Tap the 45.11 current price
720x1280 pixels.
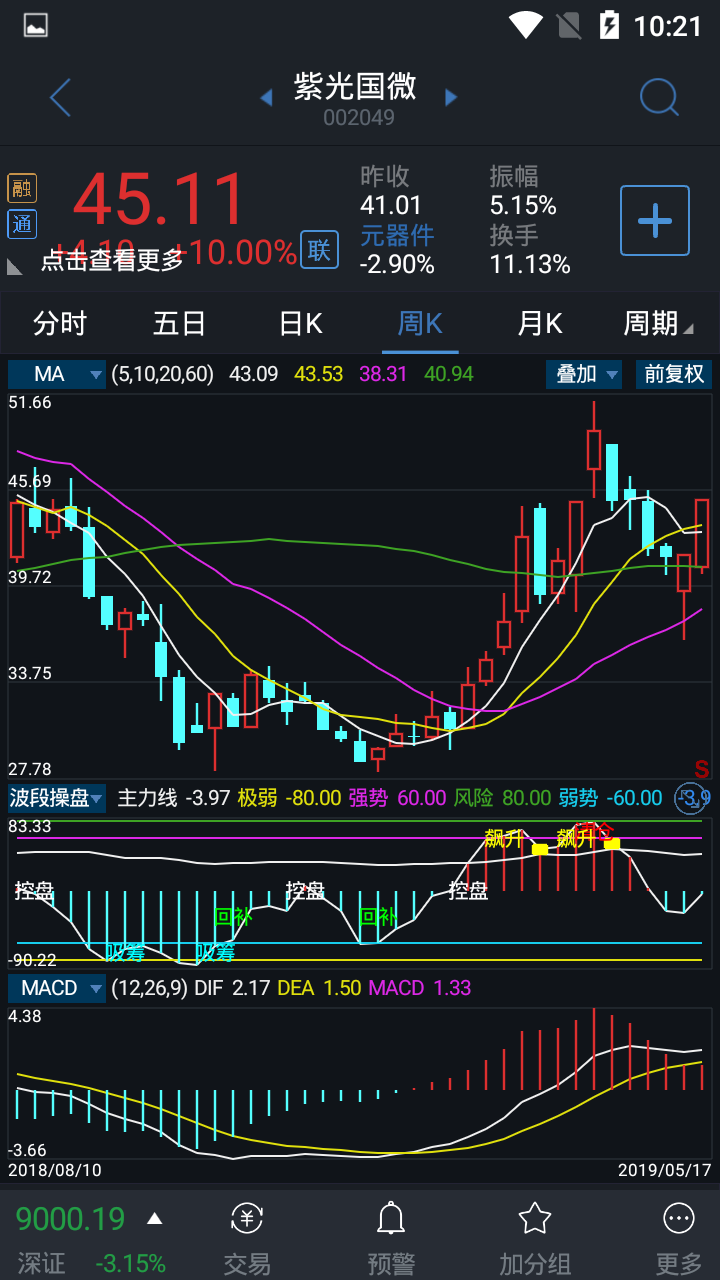(159, 200)
